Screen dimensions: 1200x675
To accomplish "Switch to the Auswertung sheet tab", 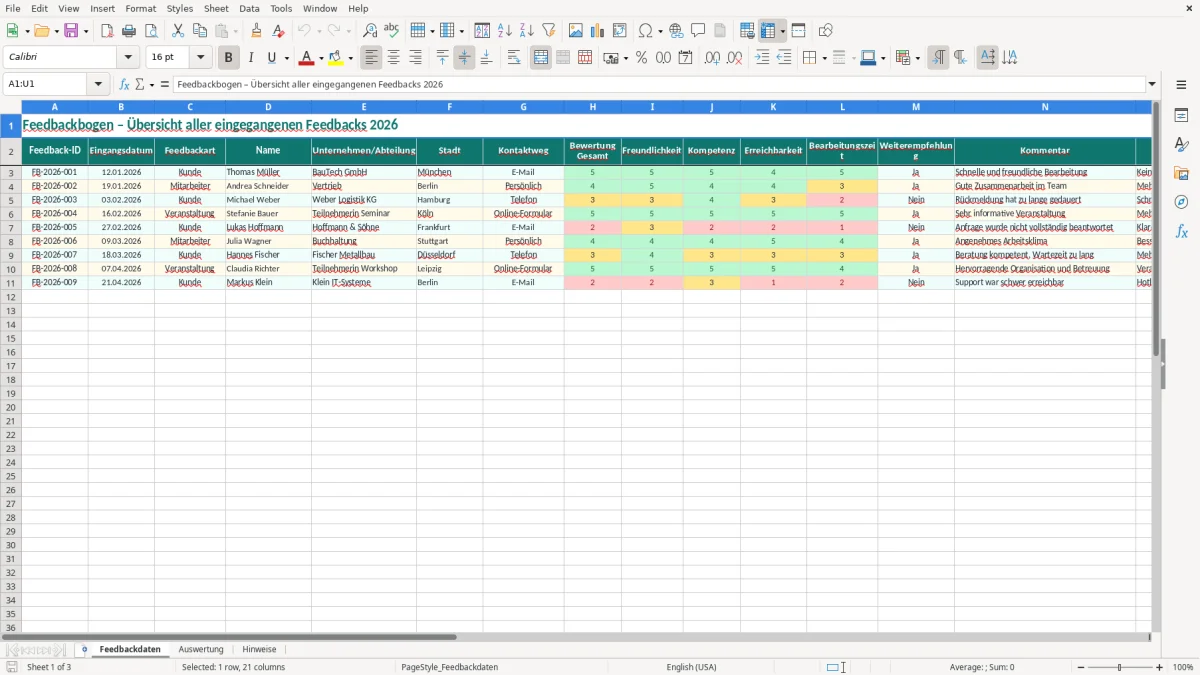I will pos(201,649).
